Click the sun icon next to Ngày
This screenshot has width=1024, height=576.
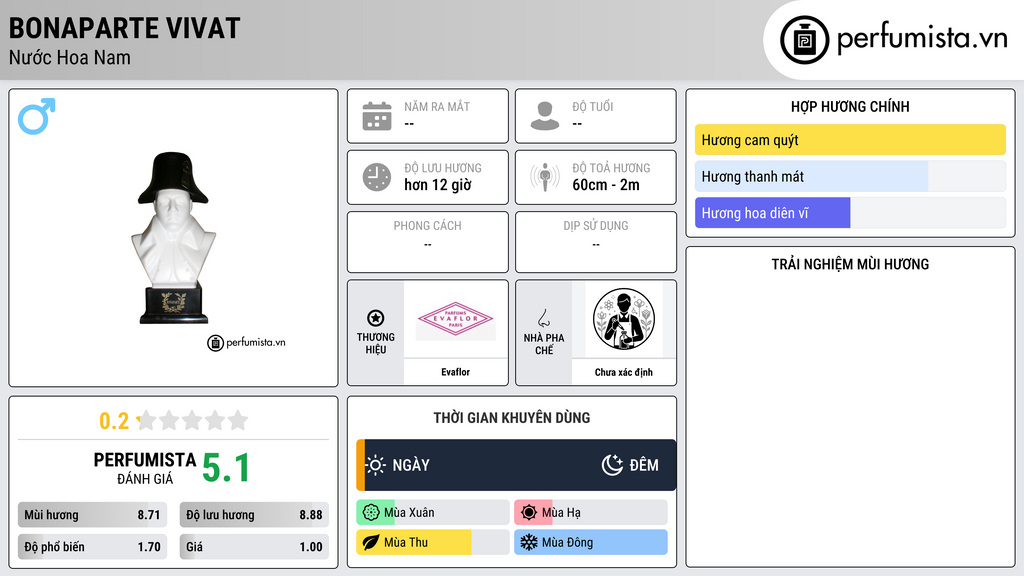(376, 465)
